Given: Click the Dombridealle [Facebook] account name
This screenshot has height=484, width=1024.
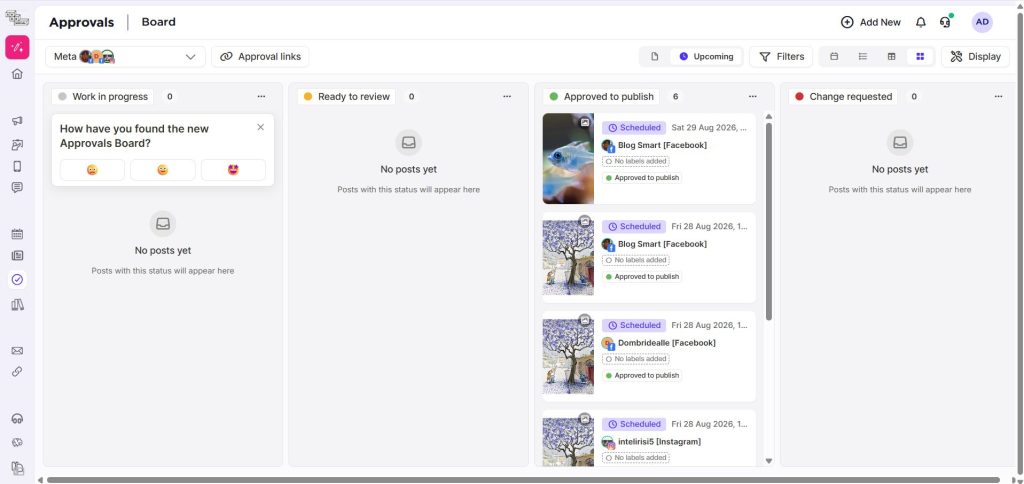Looking at the screenshot, I should pyautogui.click(x=667, y=343).
